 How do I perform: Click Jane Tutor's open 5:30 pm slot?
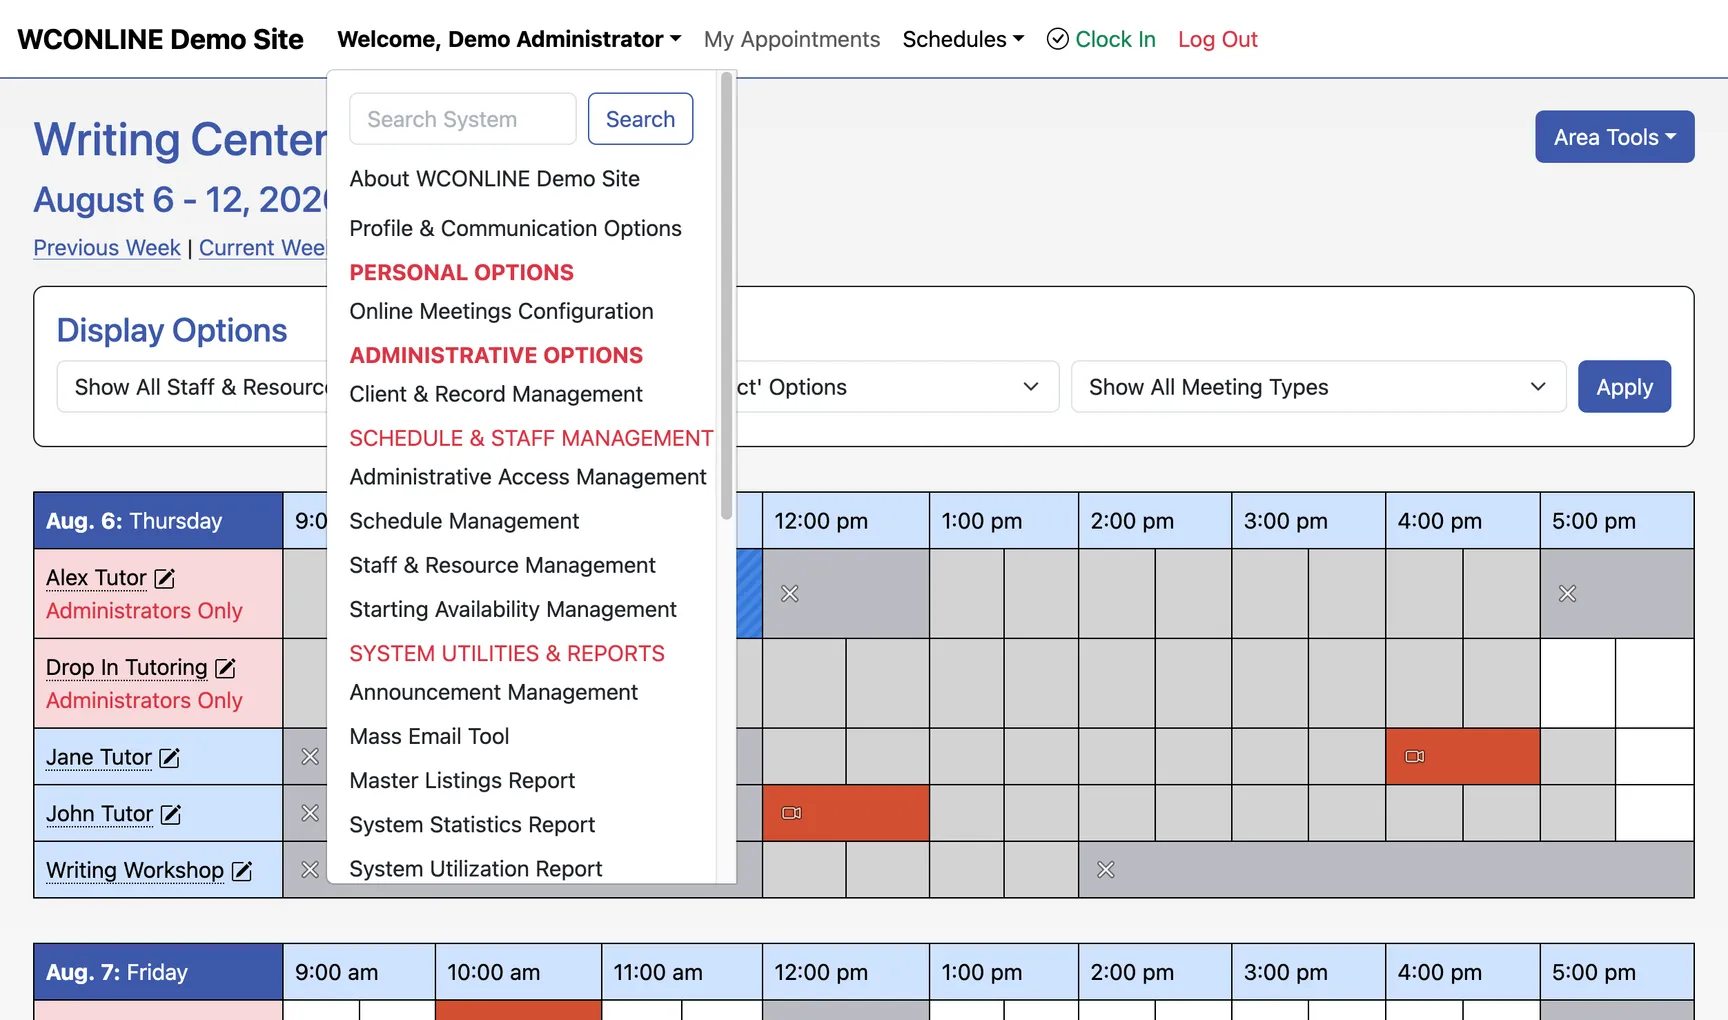tap(1654, 756)
